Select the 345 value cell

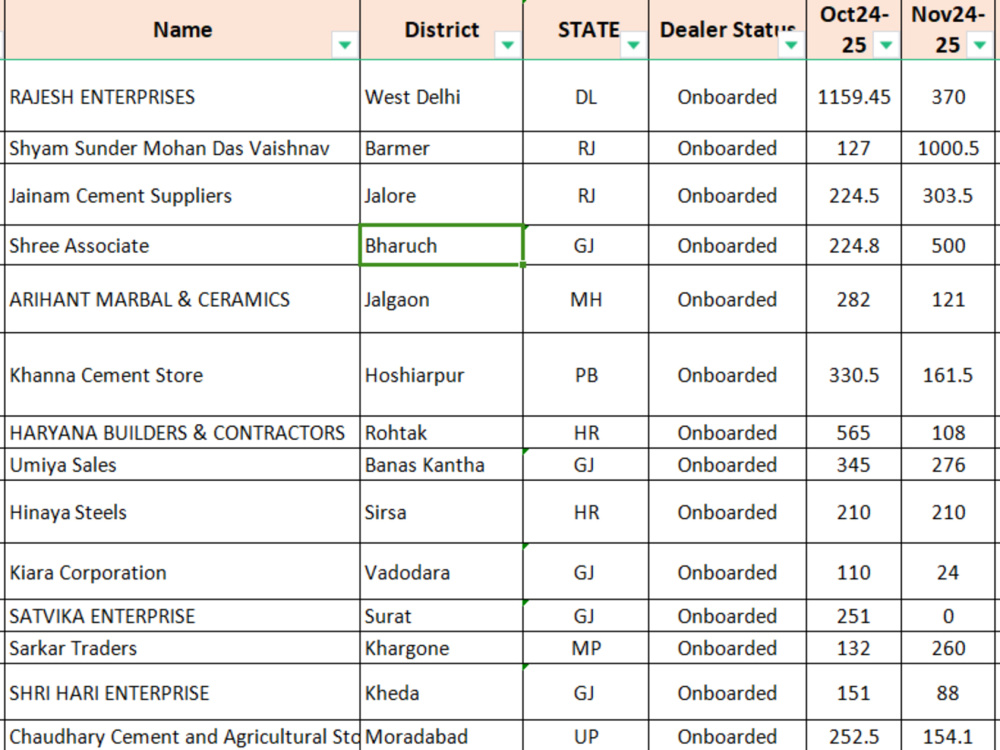pos(854,464)
